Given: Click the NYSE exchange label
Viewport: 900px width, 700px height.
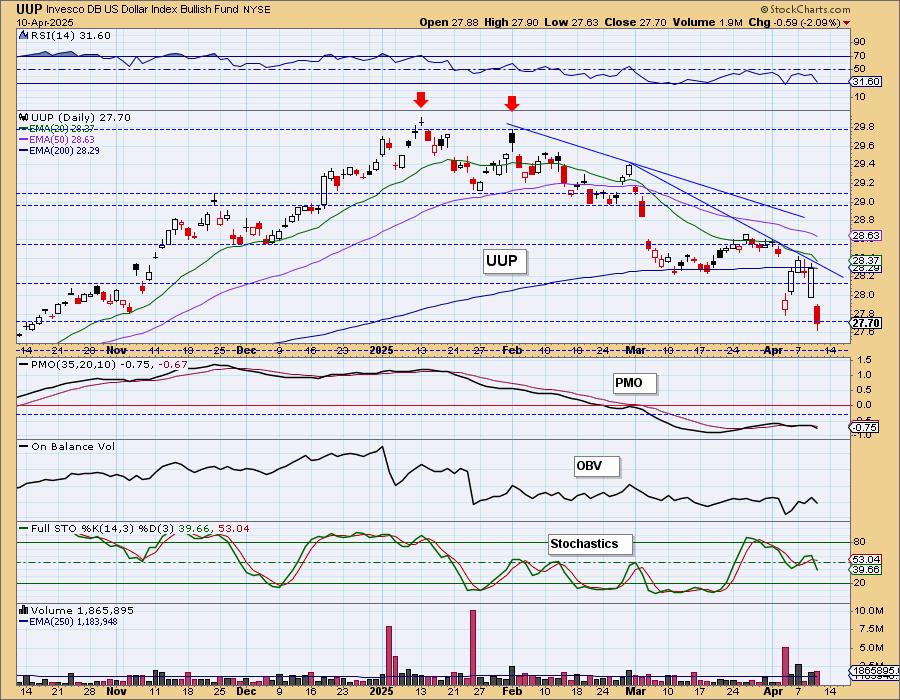Looking at the screenshot, I should coord(259,10).
